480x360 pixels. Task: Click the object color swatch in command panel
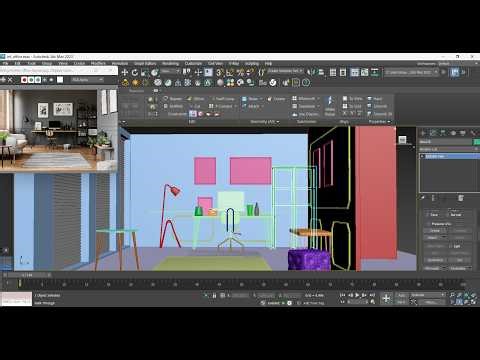point(477,142)
